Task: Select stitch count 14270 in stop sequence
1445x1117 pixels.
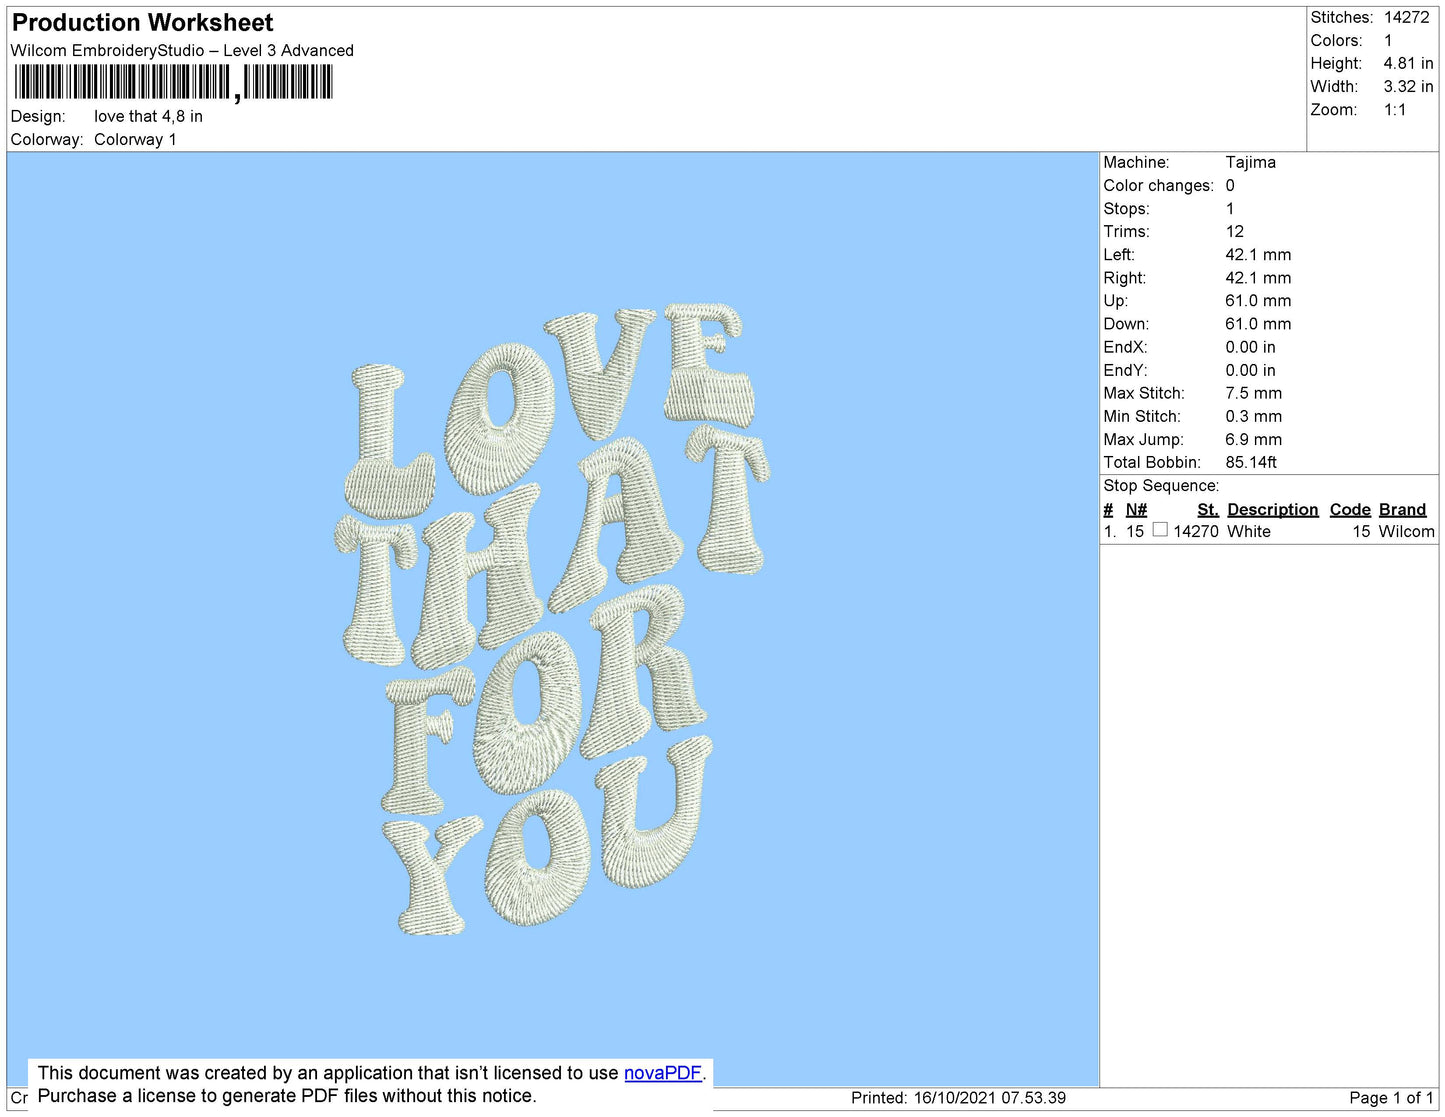Action: point(1196,531)
